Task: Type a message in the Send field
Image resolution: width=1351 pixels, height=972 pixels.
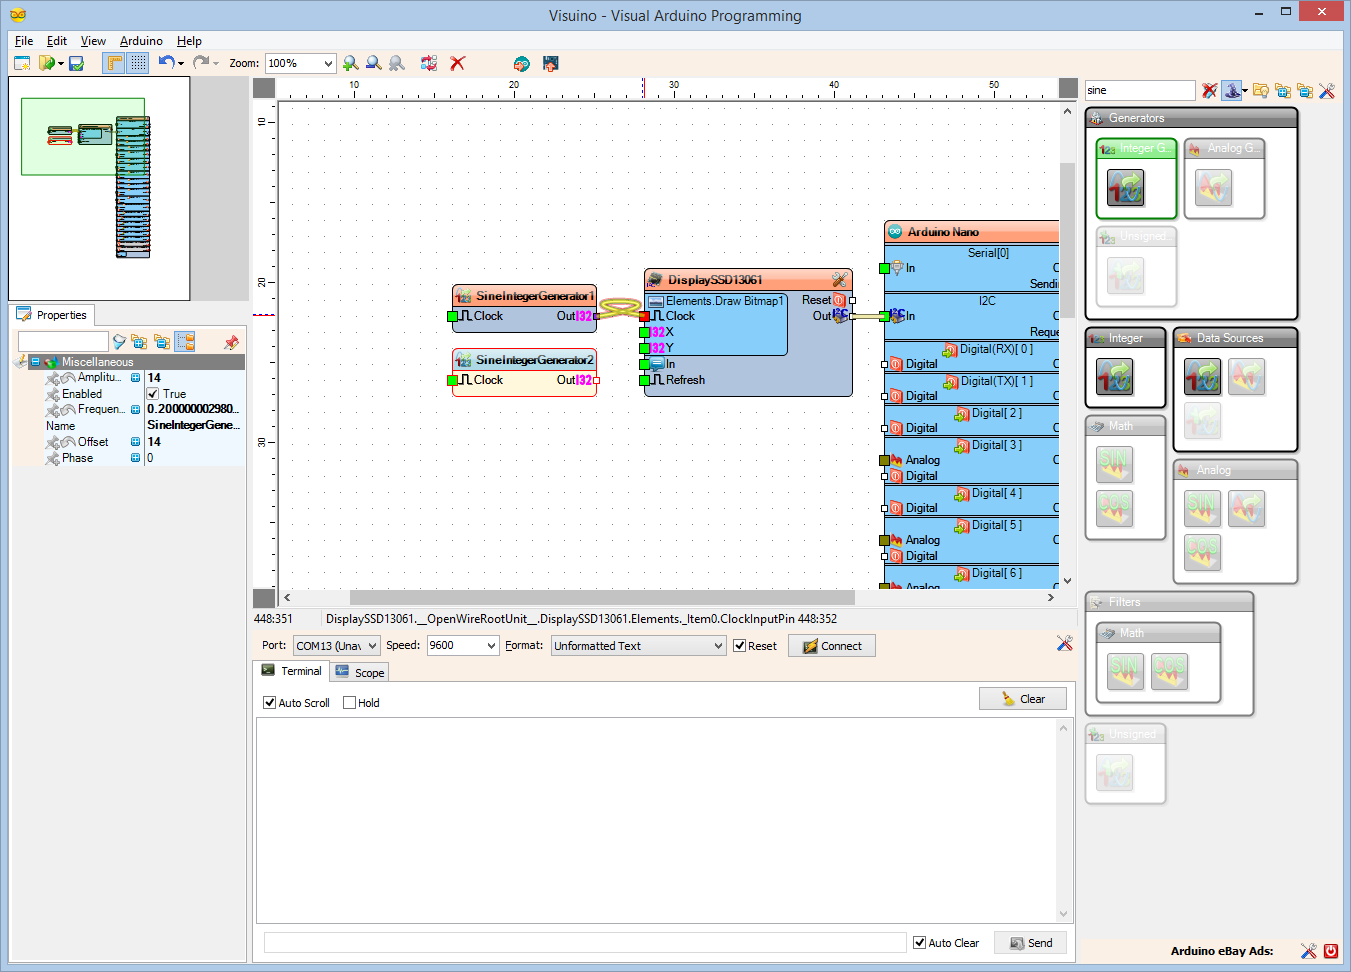Action: 580,941
